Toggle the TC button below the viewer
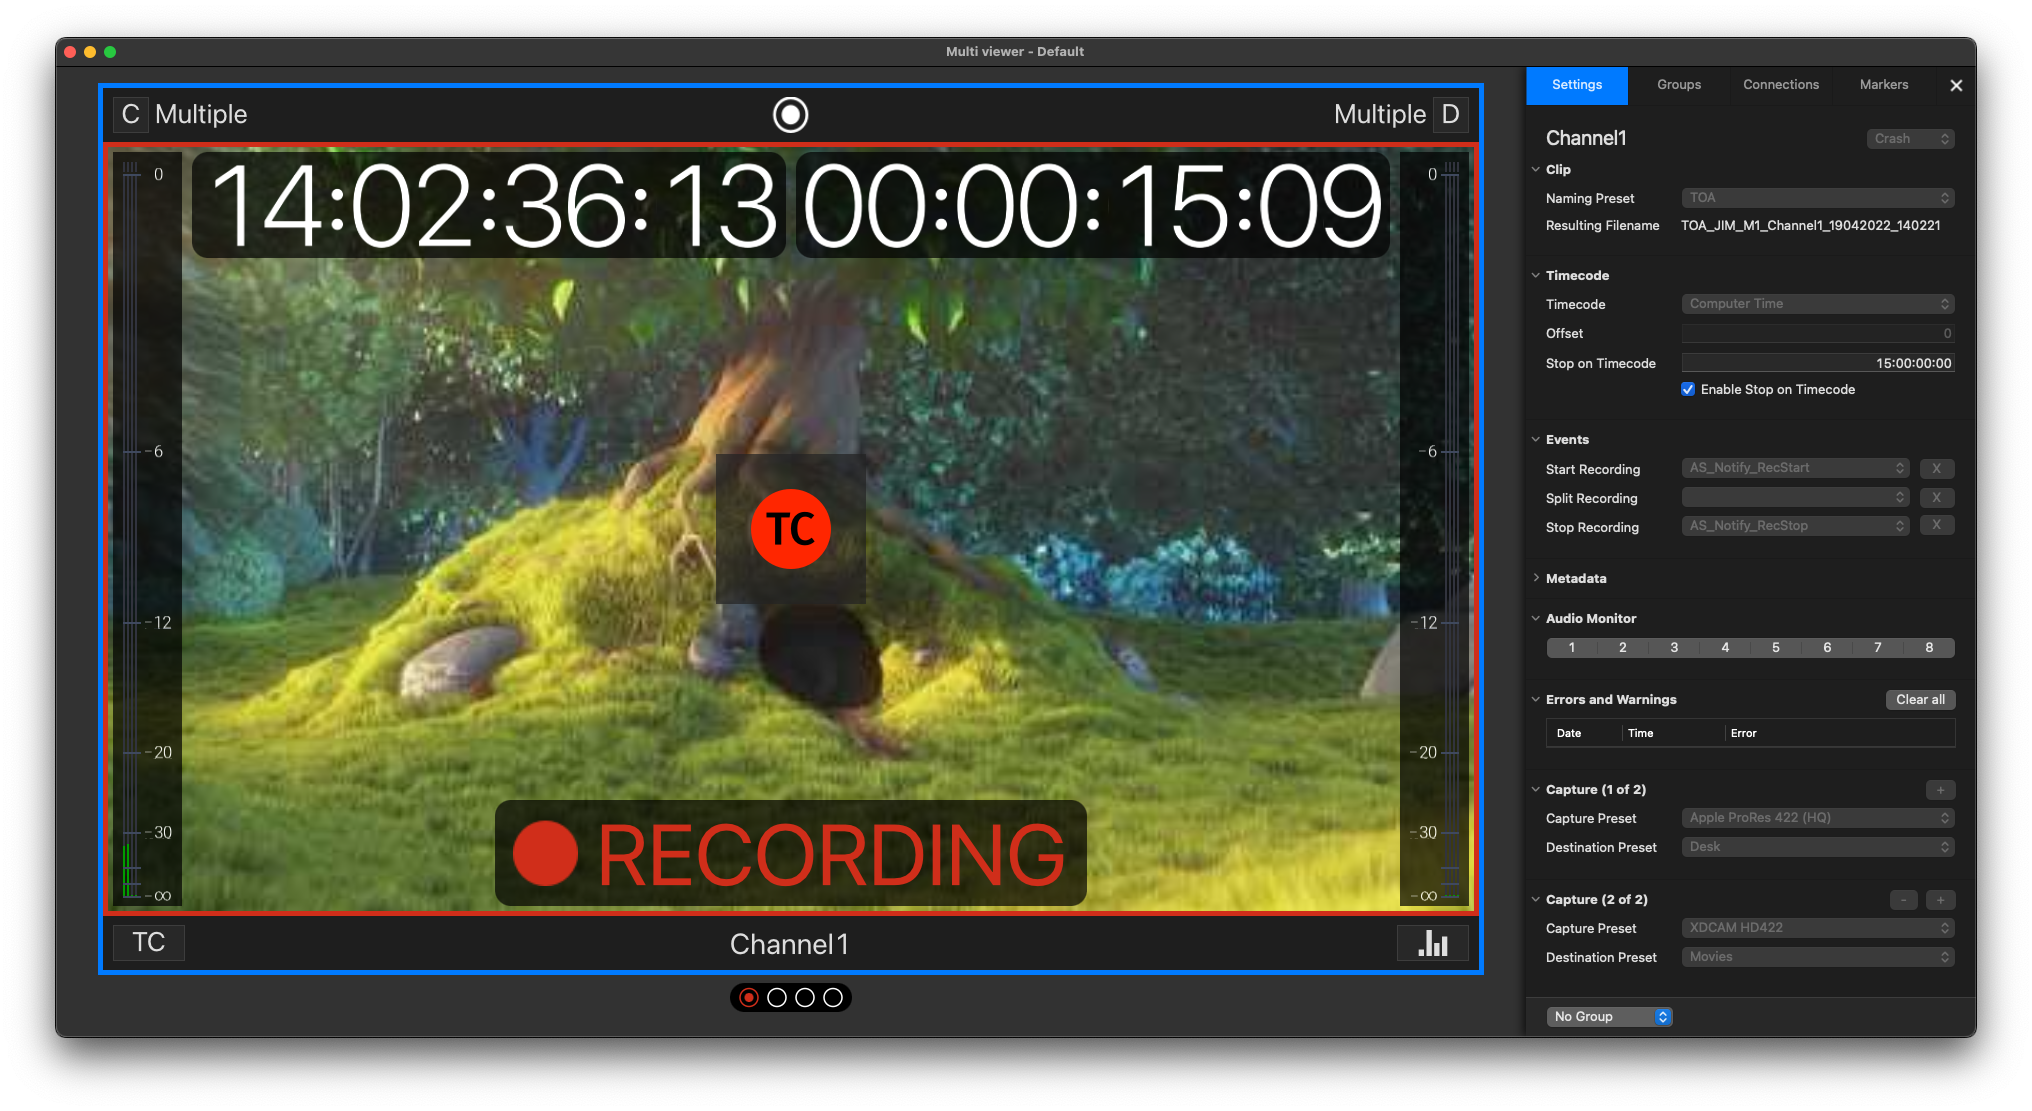This screenshot has height=1111, width=2032. 149,942
